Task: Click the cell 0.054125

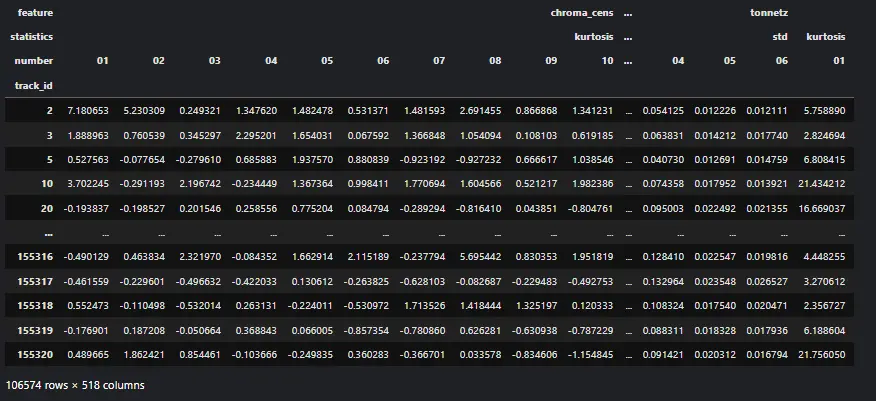Action: [663, 111]
